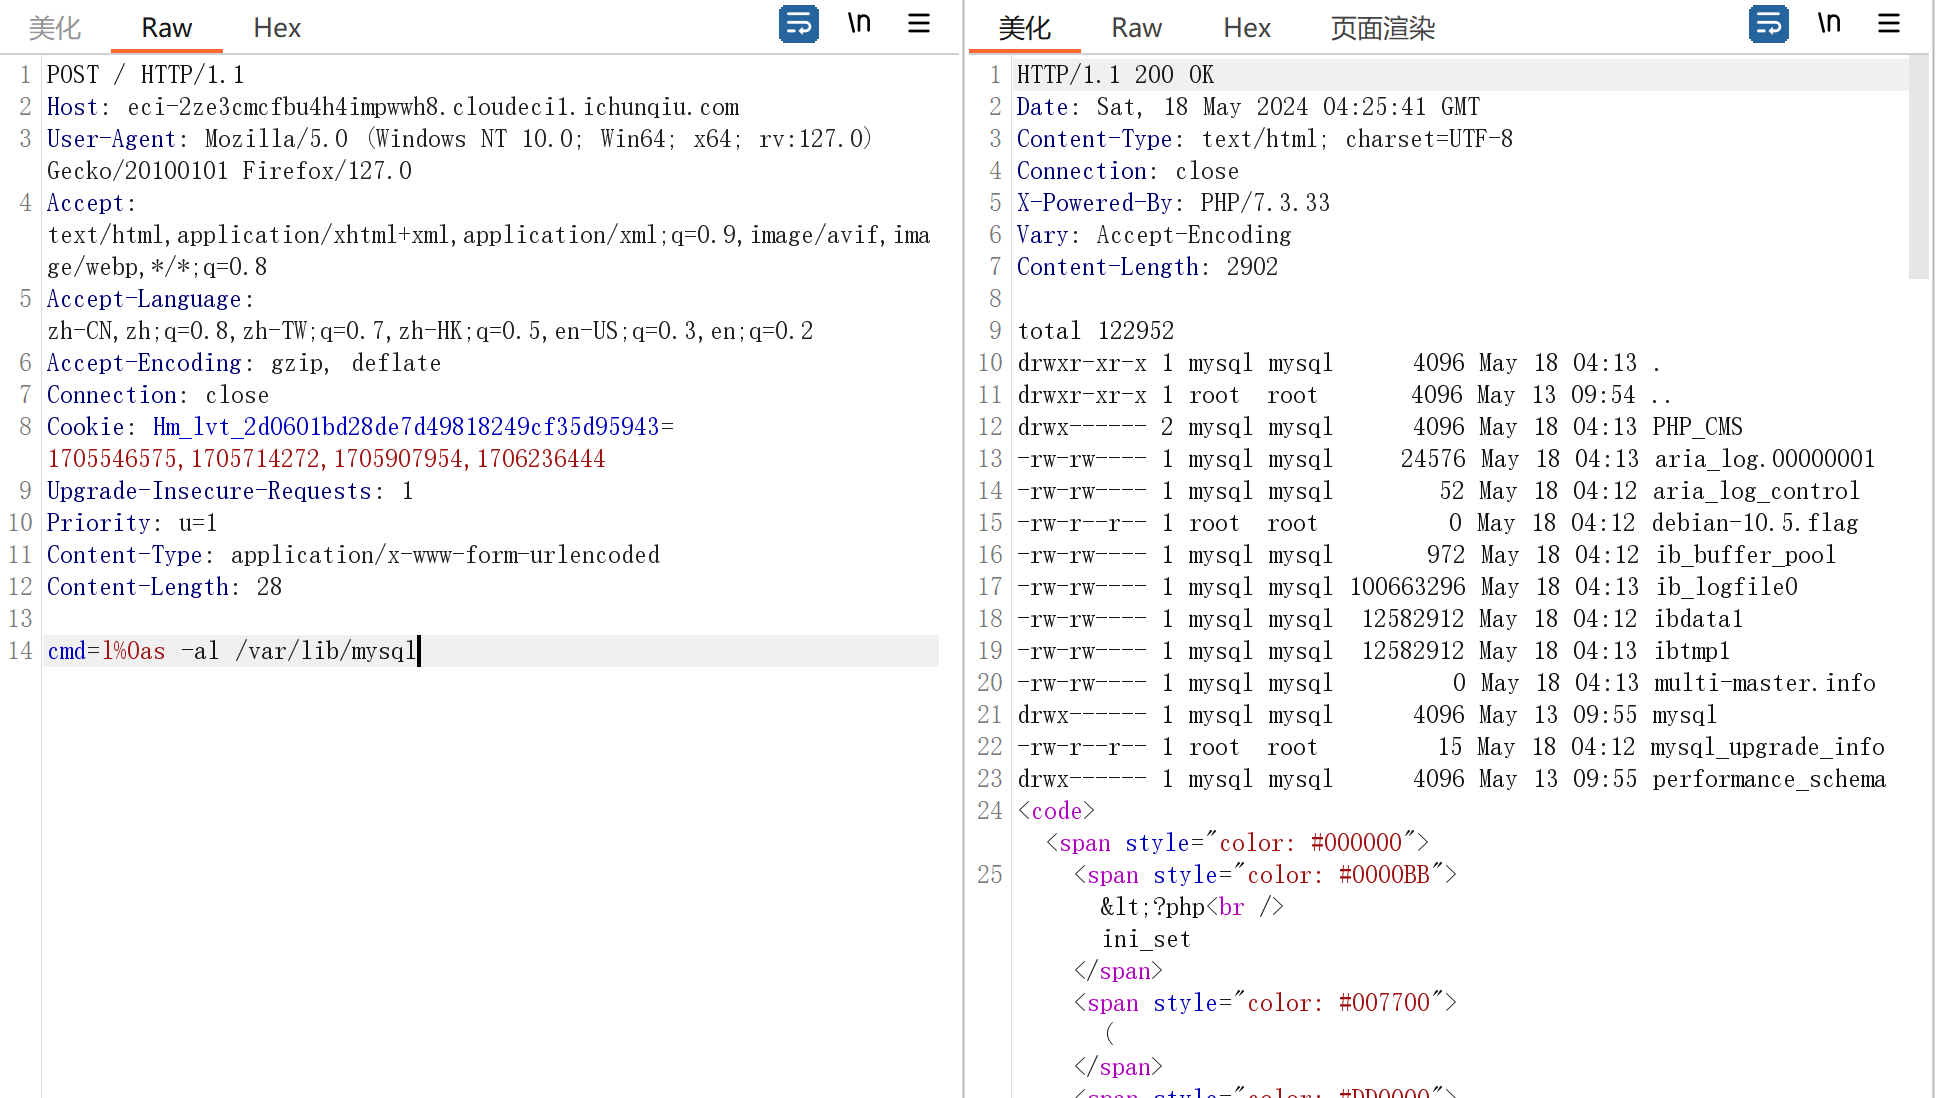This screenshot has height=1098, width=1939.
Task: Click the Accept-Language header name
Action: pos(144,299)
